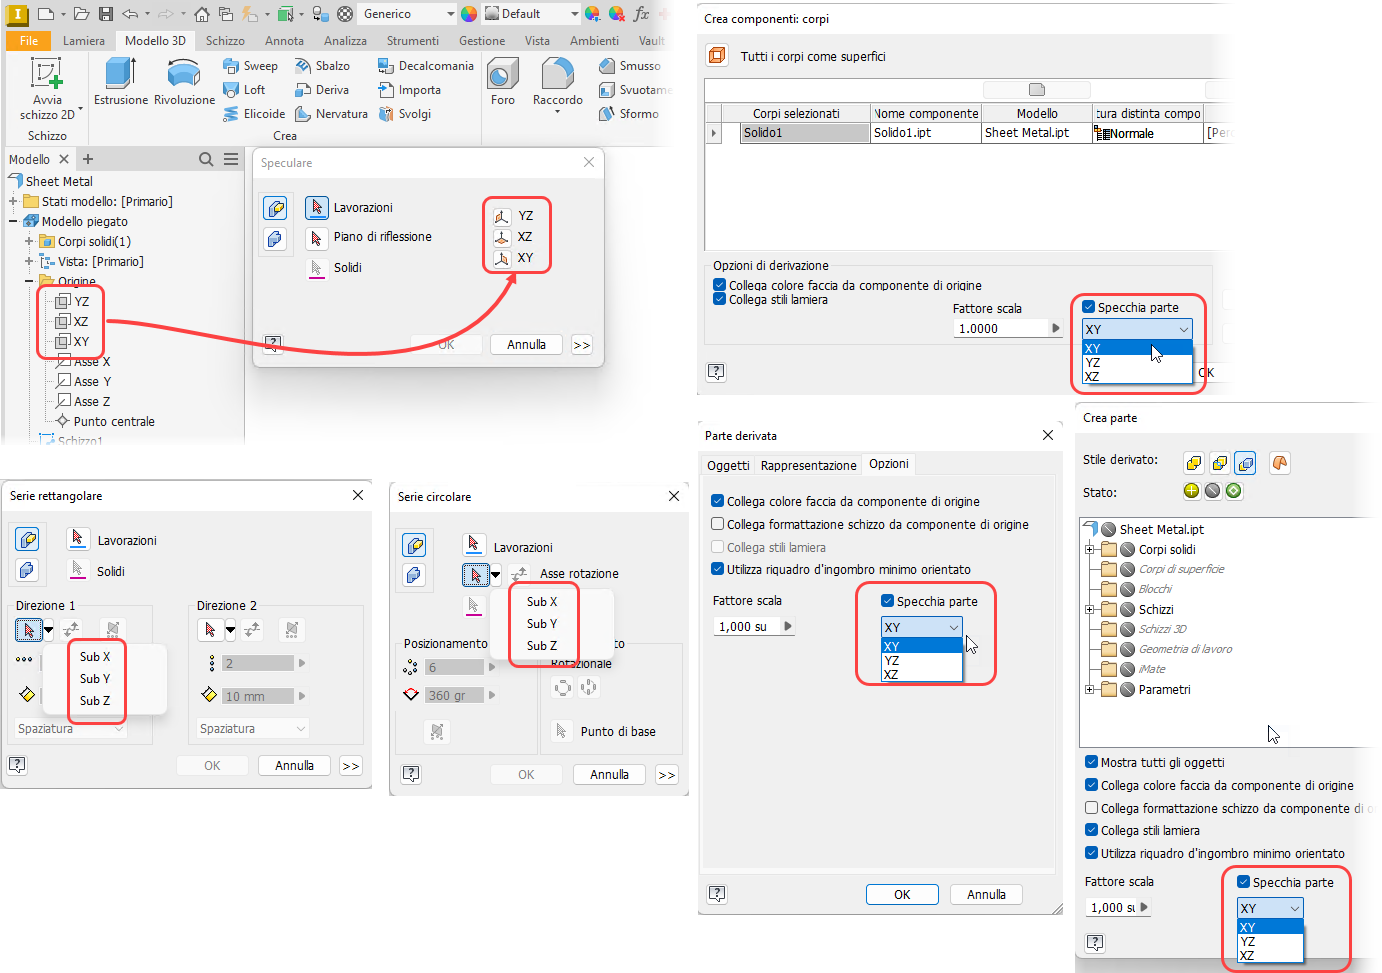Open the XY plane dropdown in Parte derivata
This screenshot has height=973, width=1382.
(x=921, y=627)
